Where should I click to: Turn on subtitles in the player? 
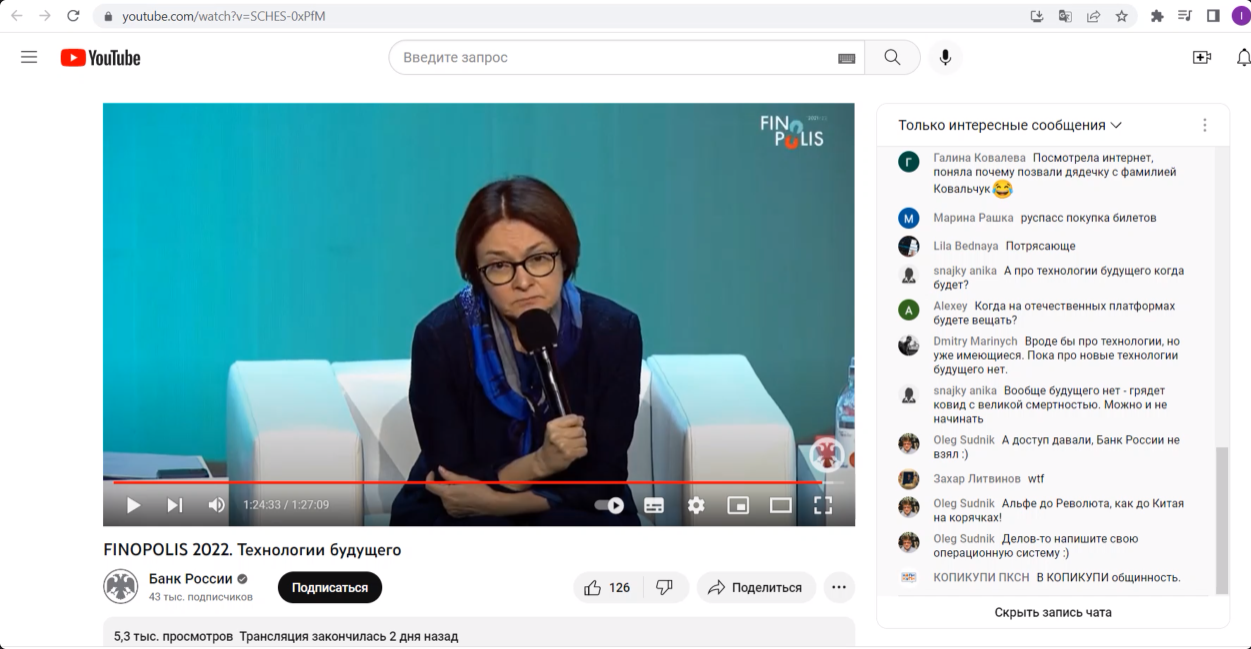pos(654,505)
